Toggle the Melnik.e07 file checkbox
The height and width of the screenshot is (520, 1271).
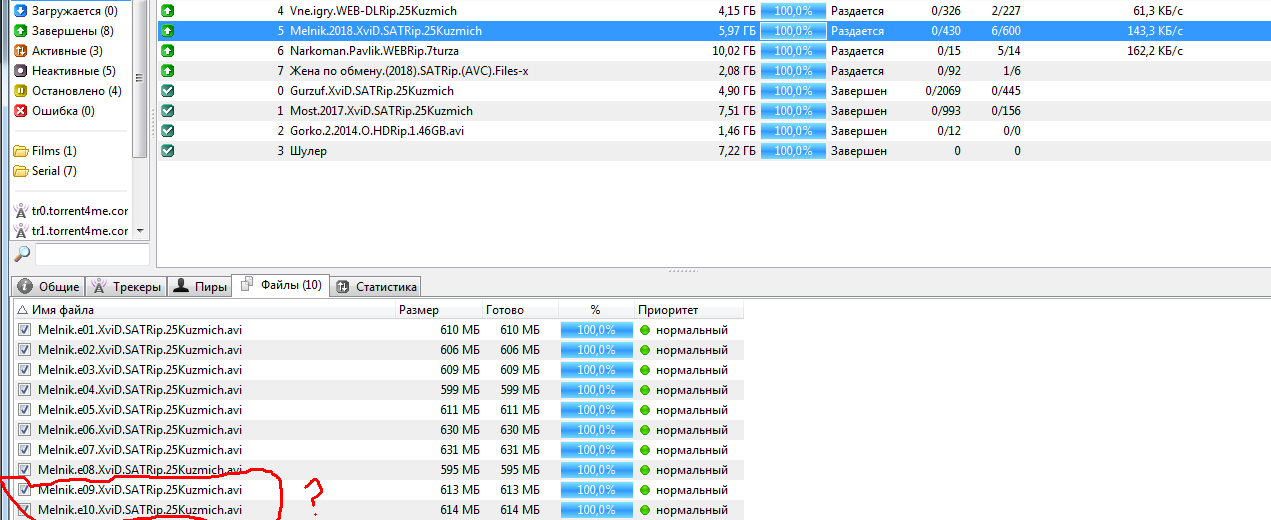(25, 450)
